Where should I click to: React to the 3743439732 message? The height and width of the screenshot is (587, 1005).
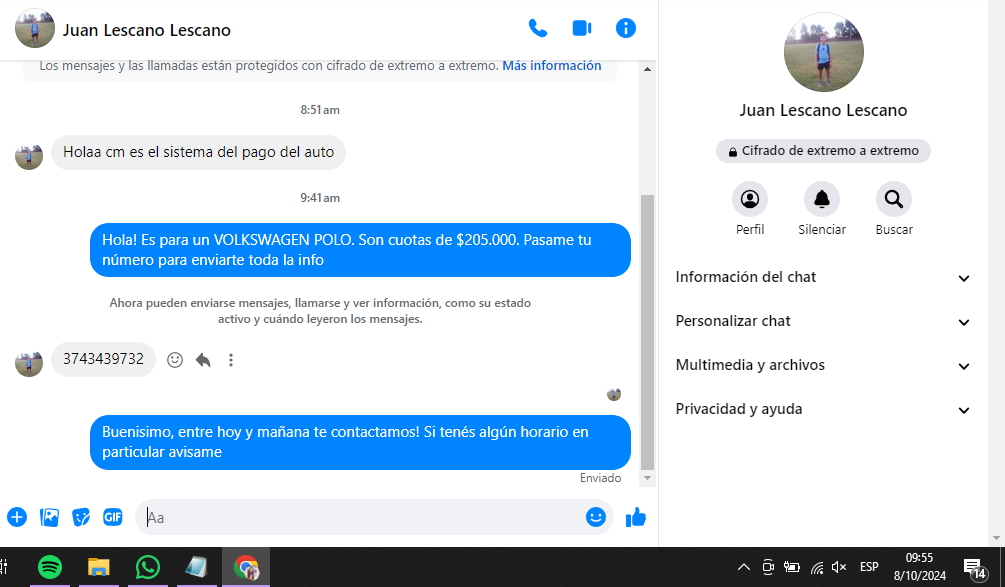[175, 360]
